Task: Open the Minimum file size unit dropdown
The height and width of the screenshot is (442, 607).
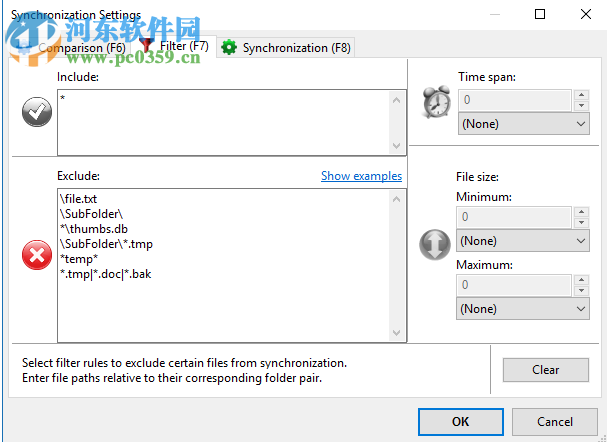Action: pos(523,241)
